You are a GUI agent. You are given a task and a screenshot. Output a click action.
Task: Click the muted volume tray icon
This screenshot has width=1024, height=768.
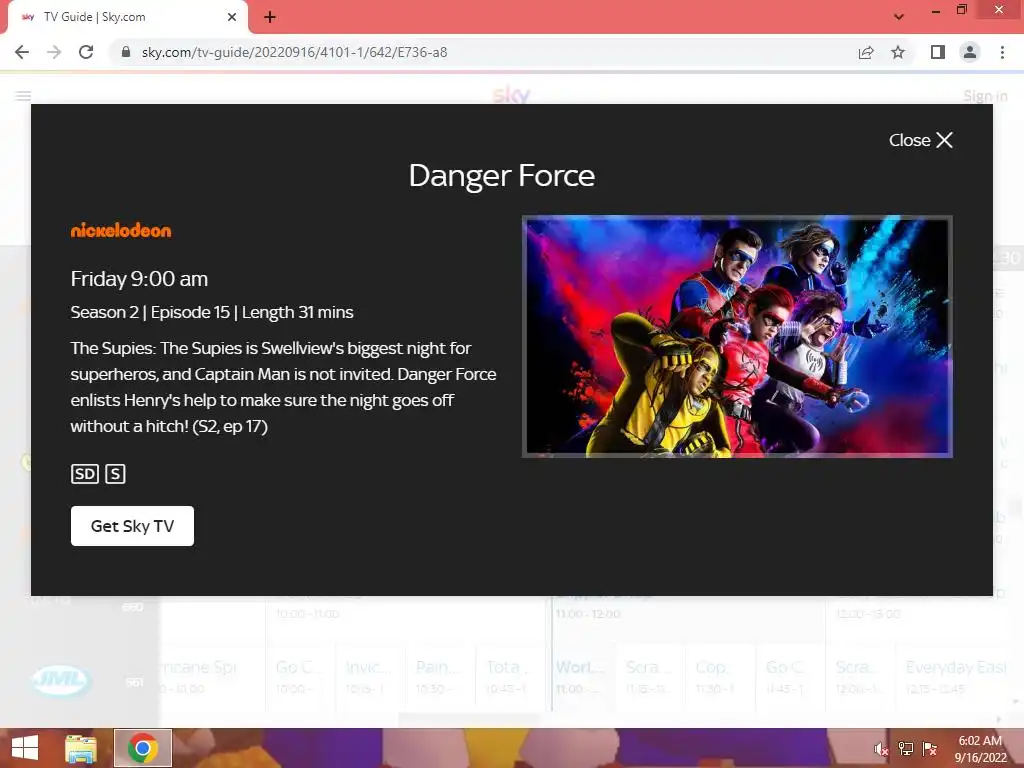pos(881,749)
